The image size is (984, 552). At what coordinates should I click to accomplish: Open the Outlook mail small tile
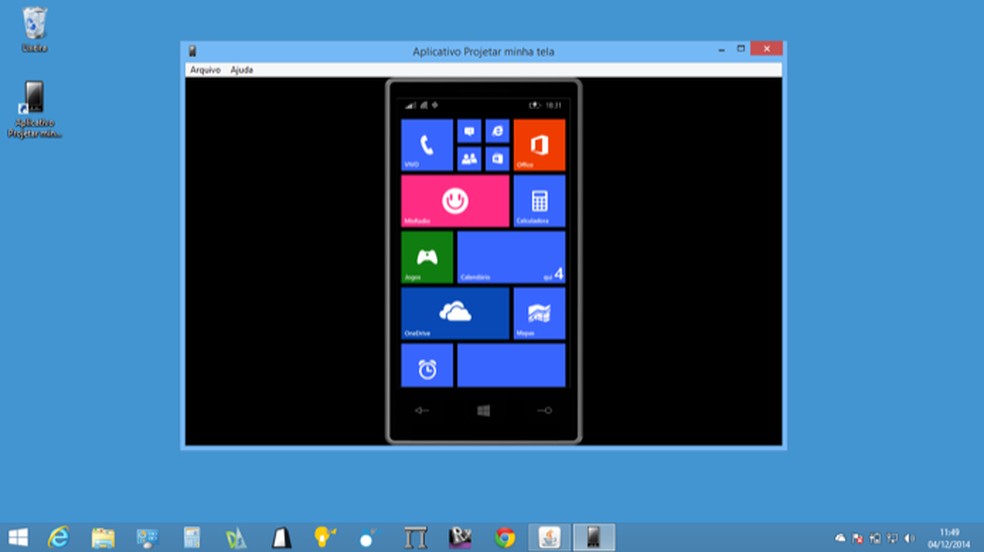coord(497,159)
